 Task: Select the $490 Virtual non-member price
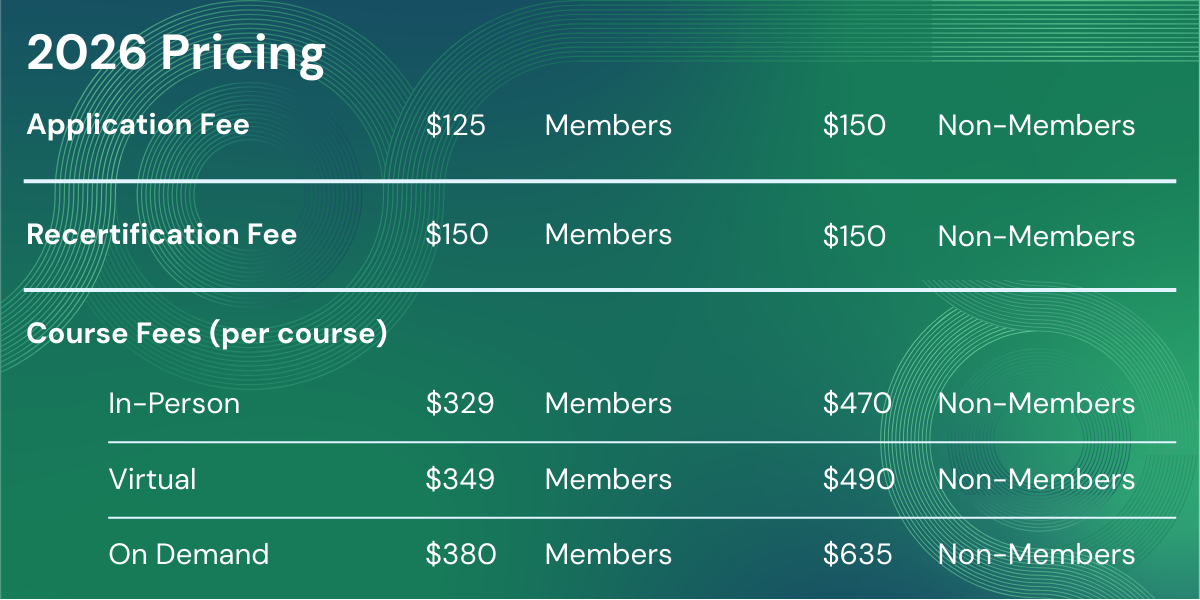point(858,479)
